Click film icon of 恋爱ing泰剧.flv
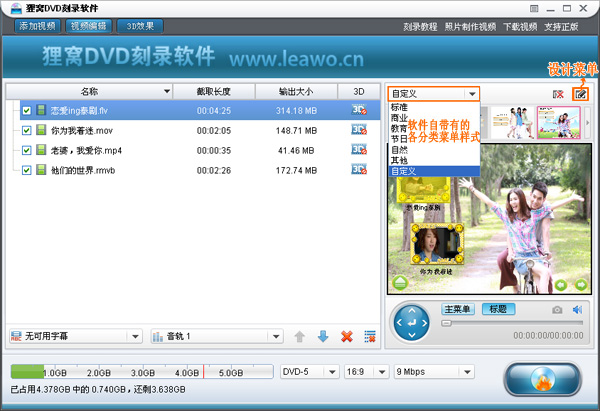Viewport: 600px width, 411px height. 41,110
